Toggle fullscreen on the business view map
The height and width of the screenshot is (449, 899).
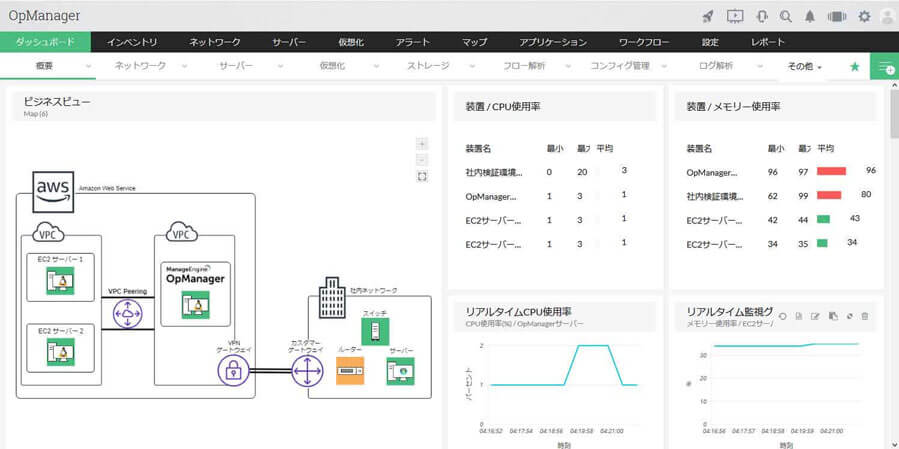pos(423,177)
